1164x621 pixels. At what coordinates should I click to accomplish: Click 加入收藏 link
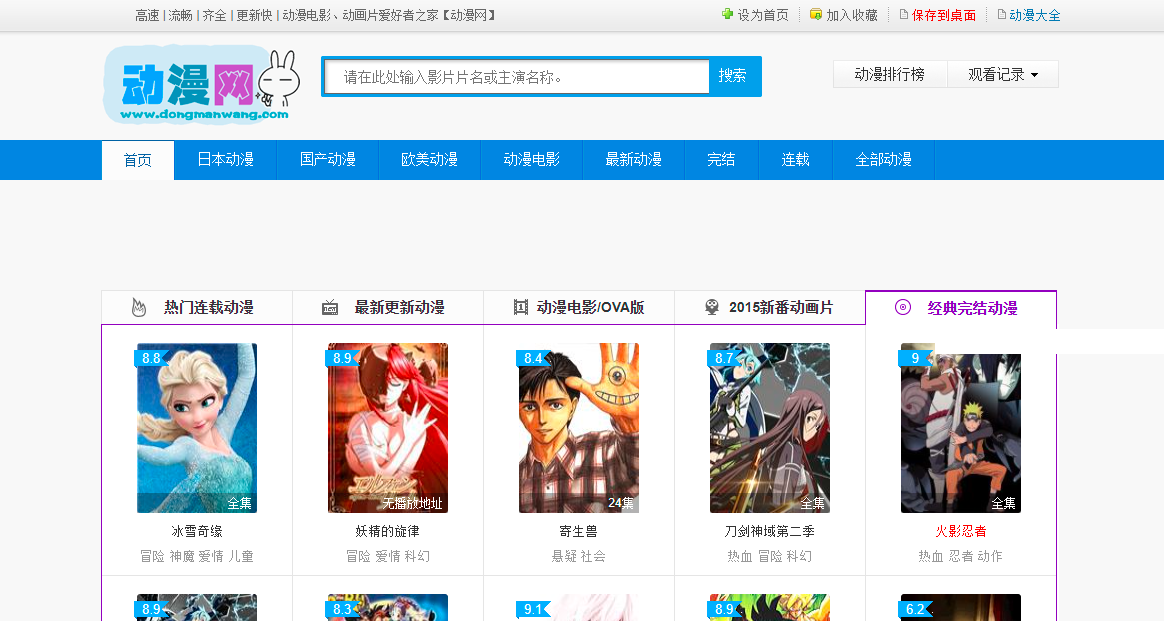(851, 15)
